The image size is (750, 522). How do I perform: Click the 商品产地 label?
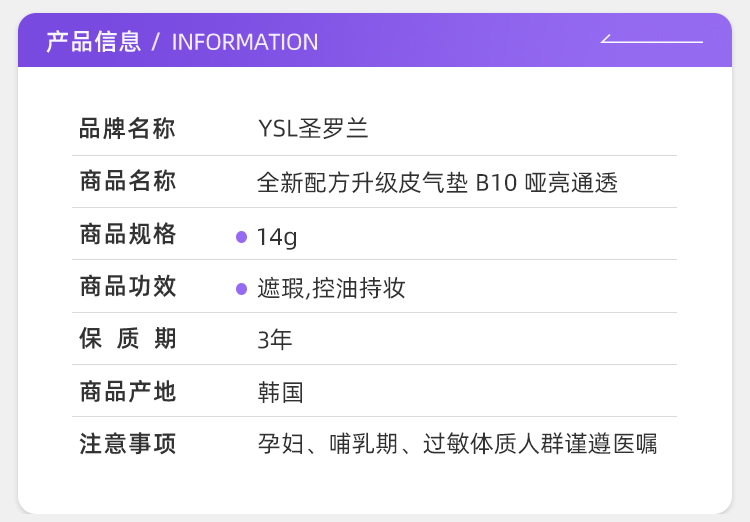click(x=128, y=391)
